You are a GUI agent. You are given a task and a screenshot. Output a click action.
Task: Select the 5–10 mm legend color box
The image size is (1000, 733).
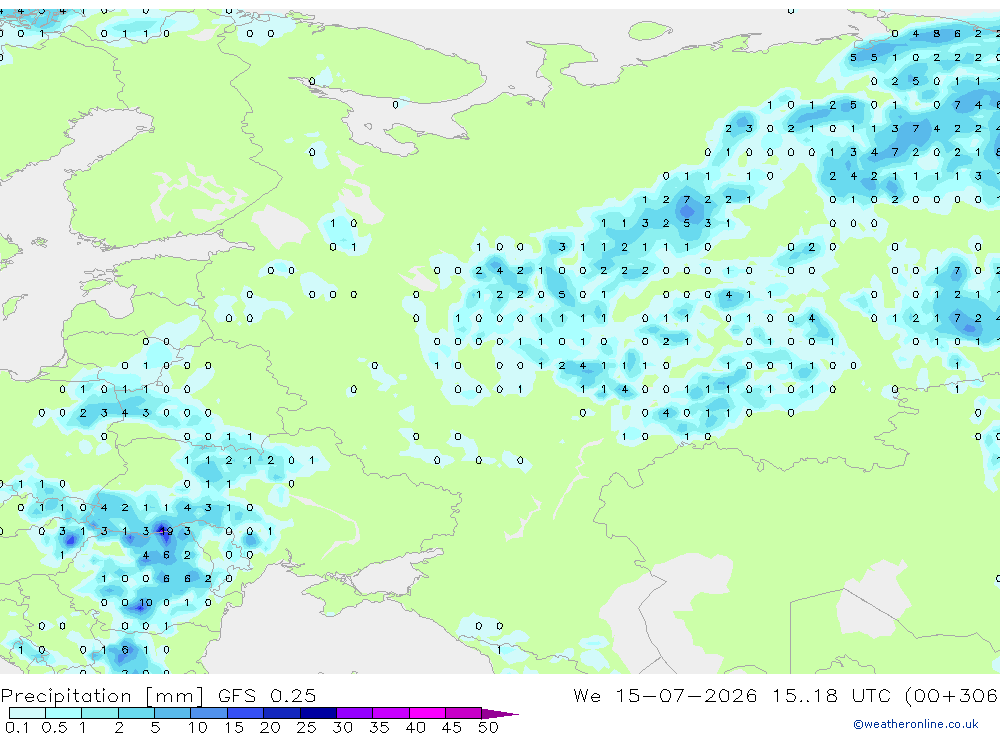point(173,713)
